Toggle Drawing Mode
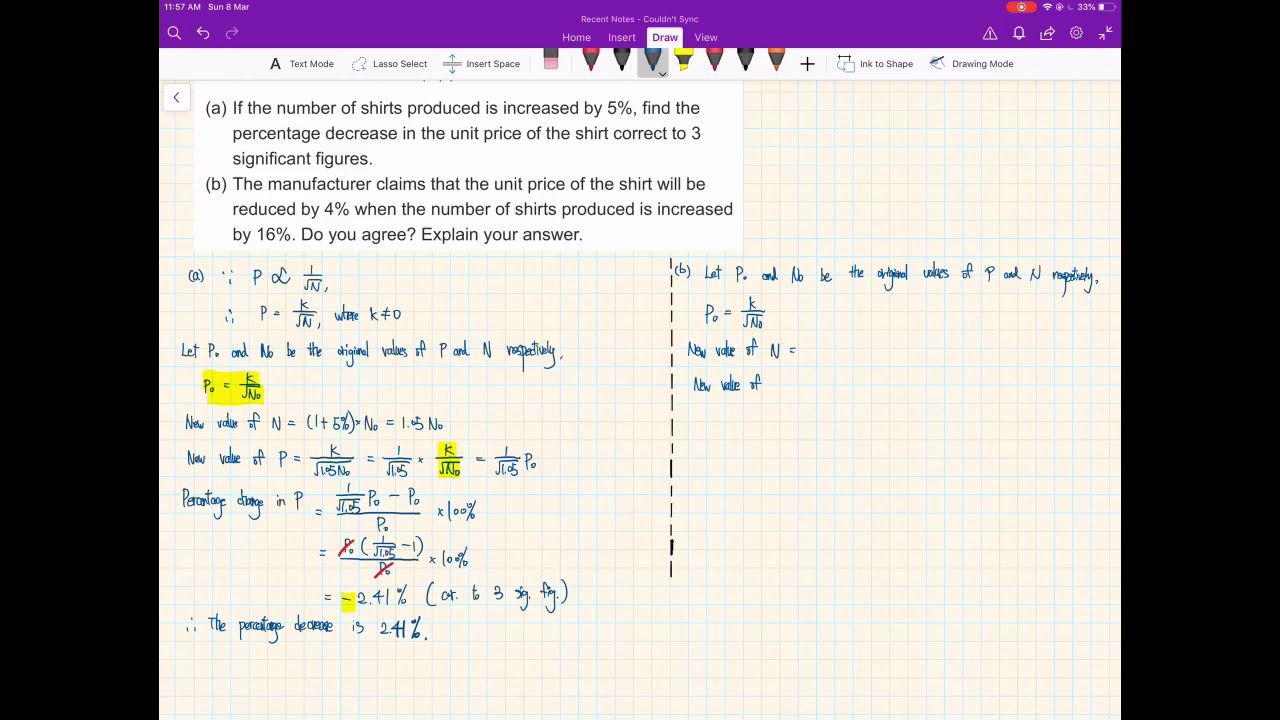Screen dimensions: 1280x720 pyautogui.click(x=971, y=64)
